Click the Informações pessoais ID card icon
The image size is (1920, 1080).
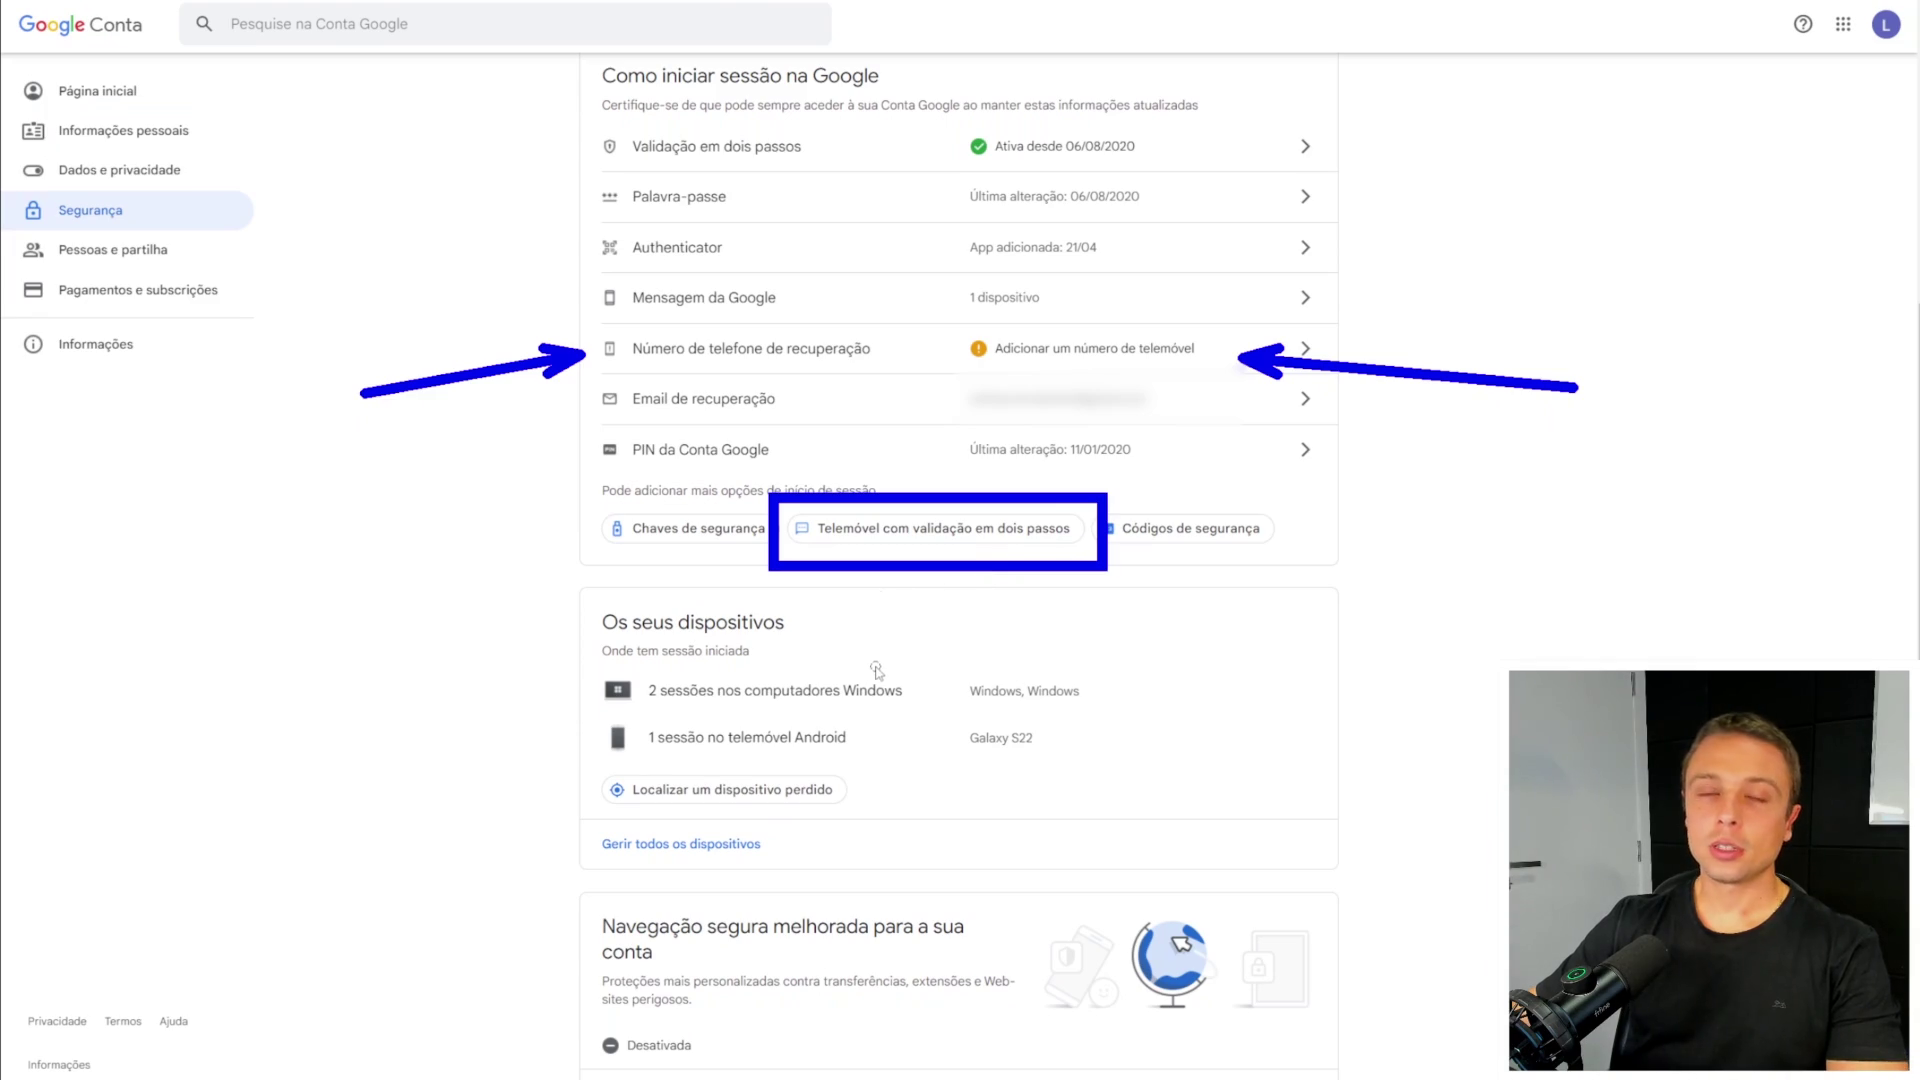33,131
